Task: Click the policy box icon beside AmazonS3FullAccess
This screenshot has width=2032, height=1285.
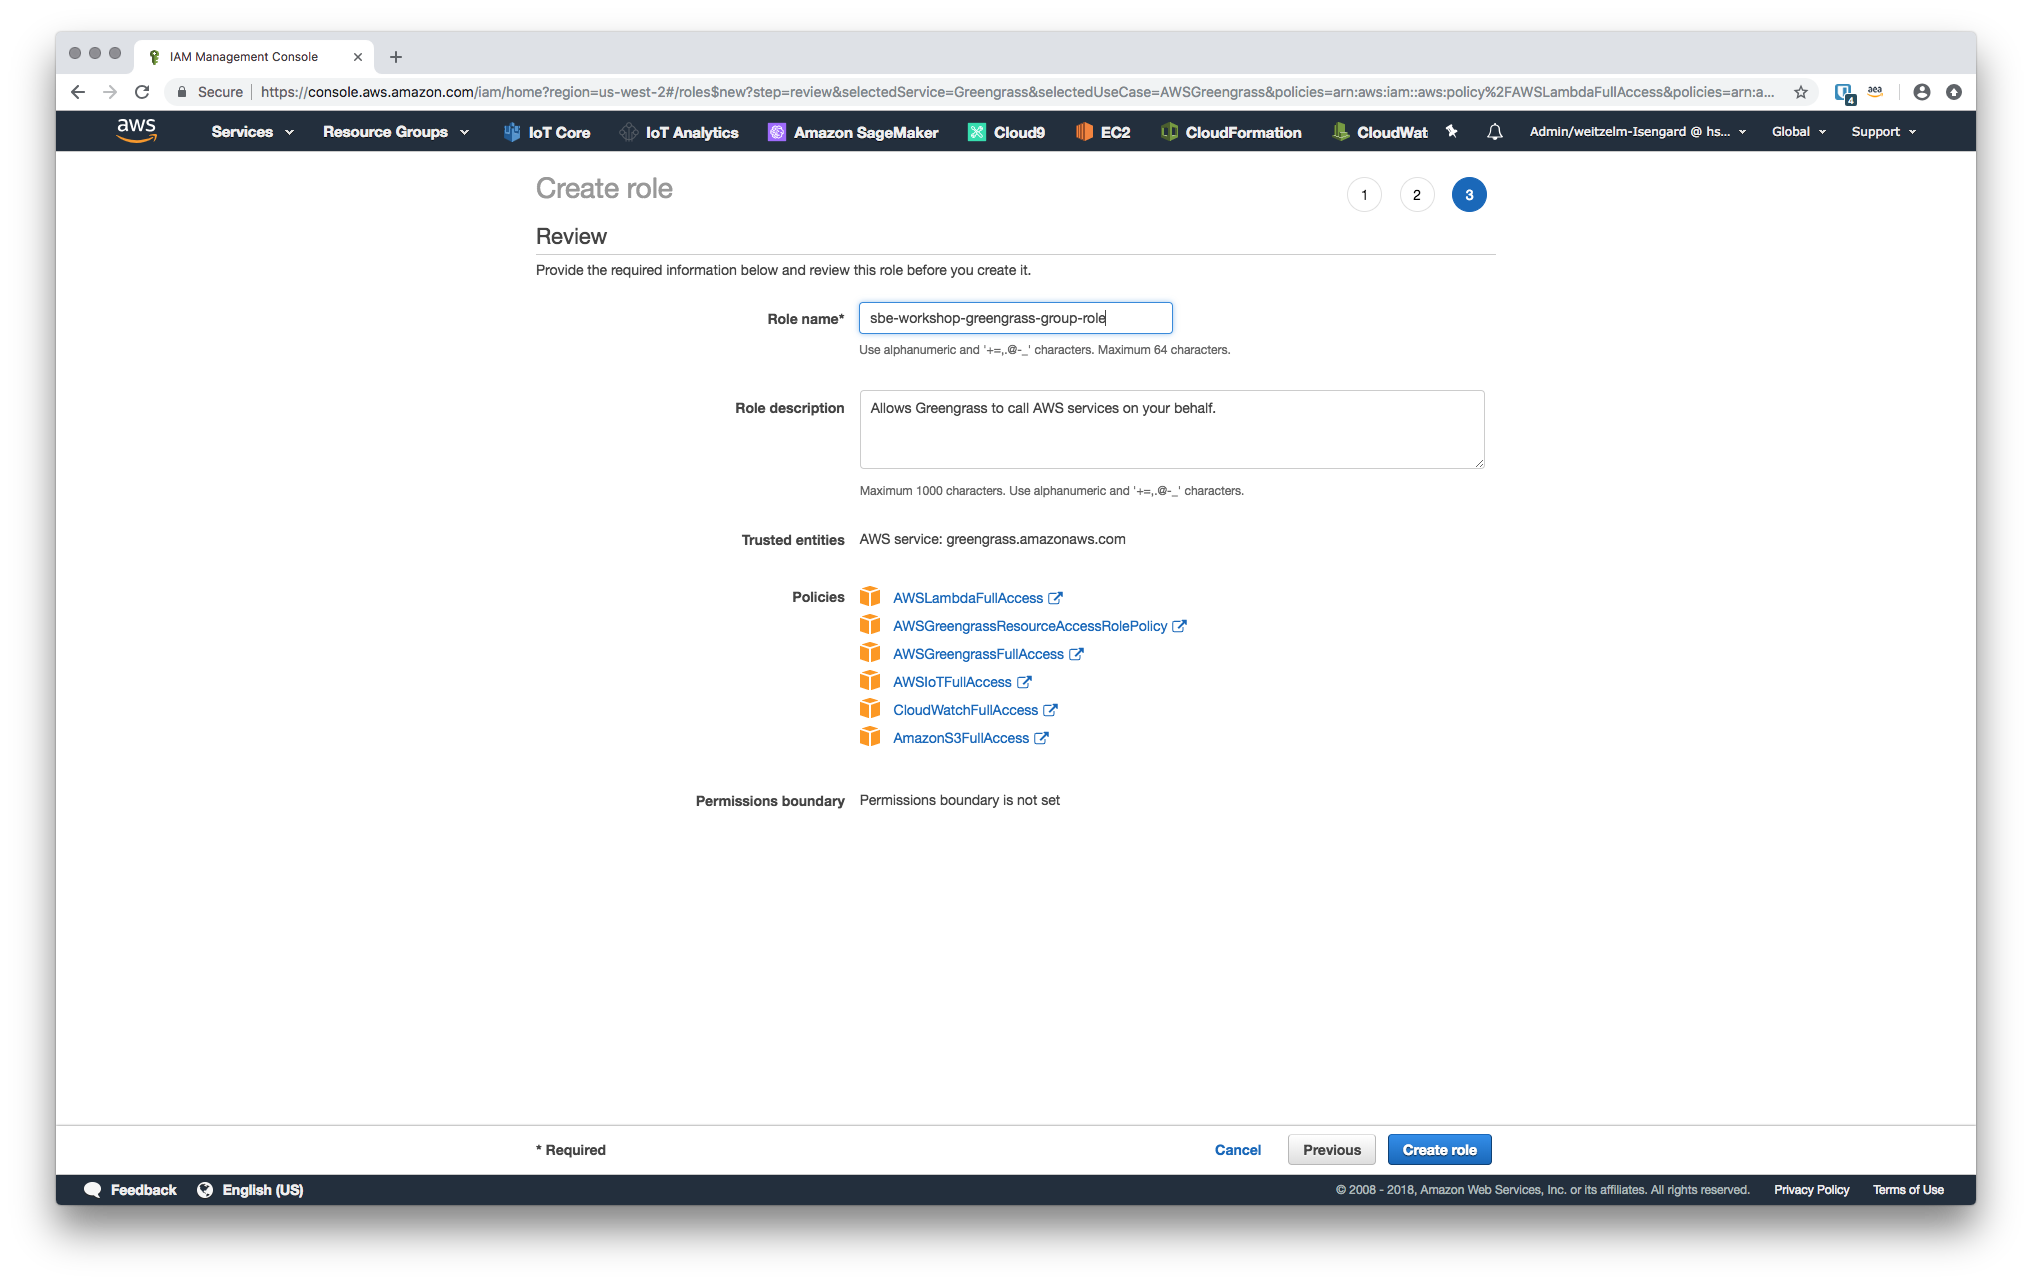Action: 870,737
